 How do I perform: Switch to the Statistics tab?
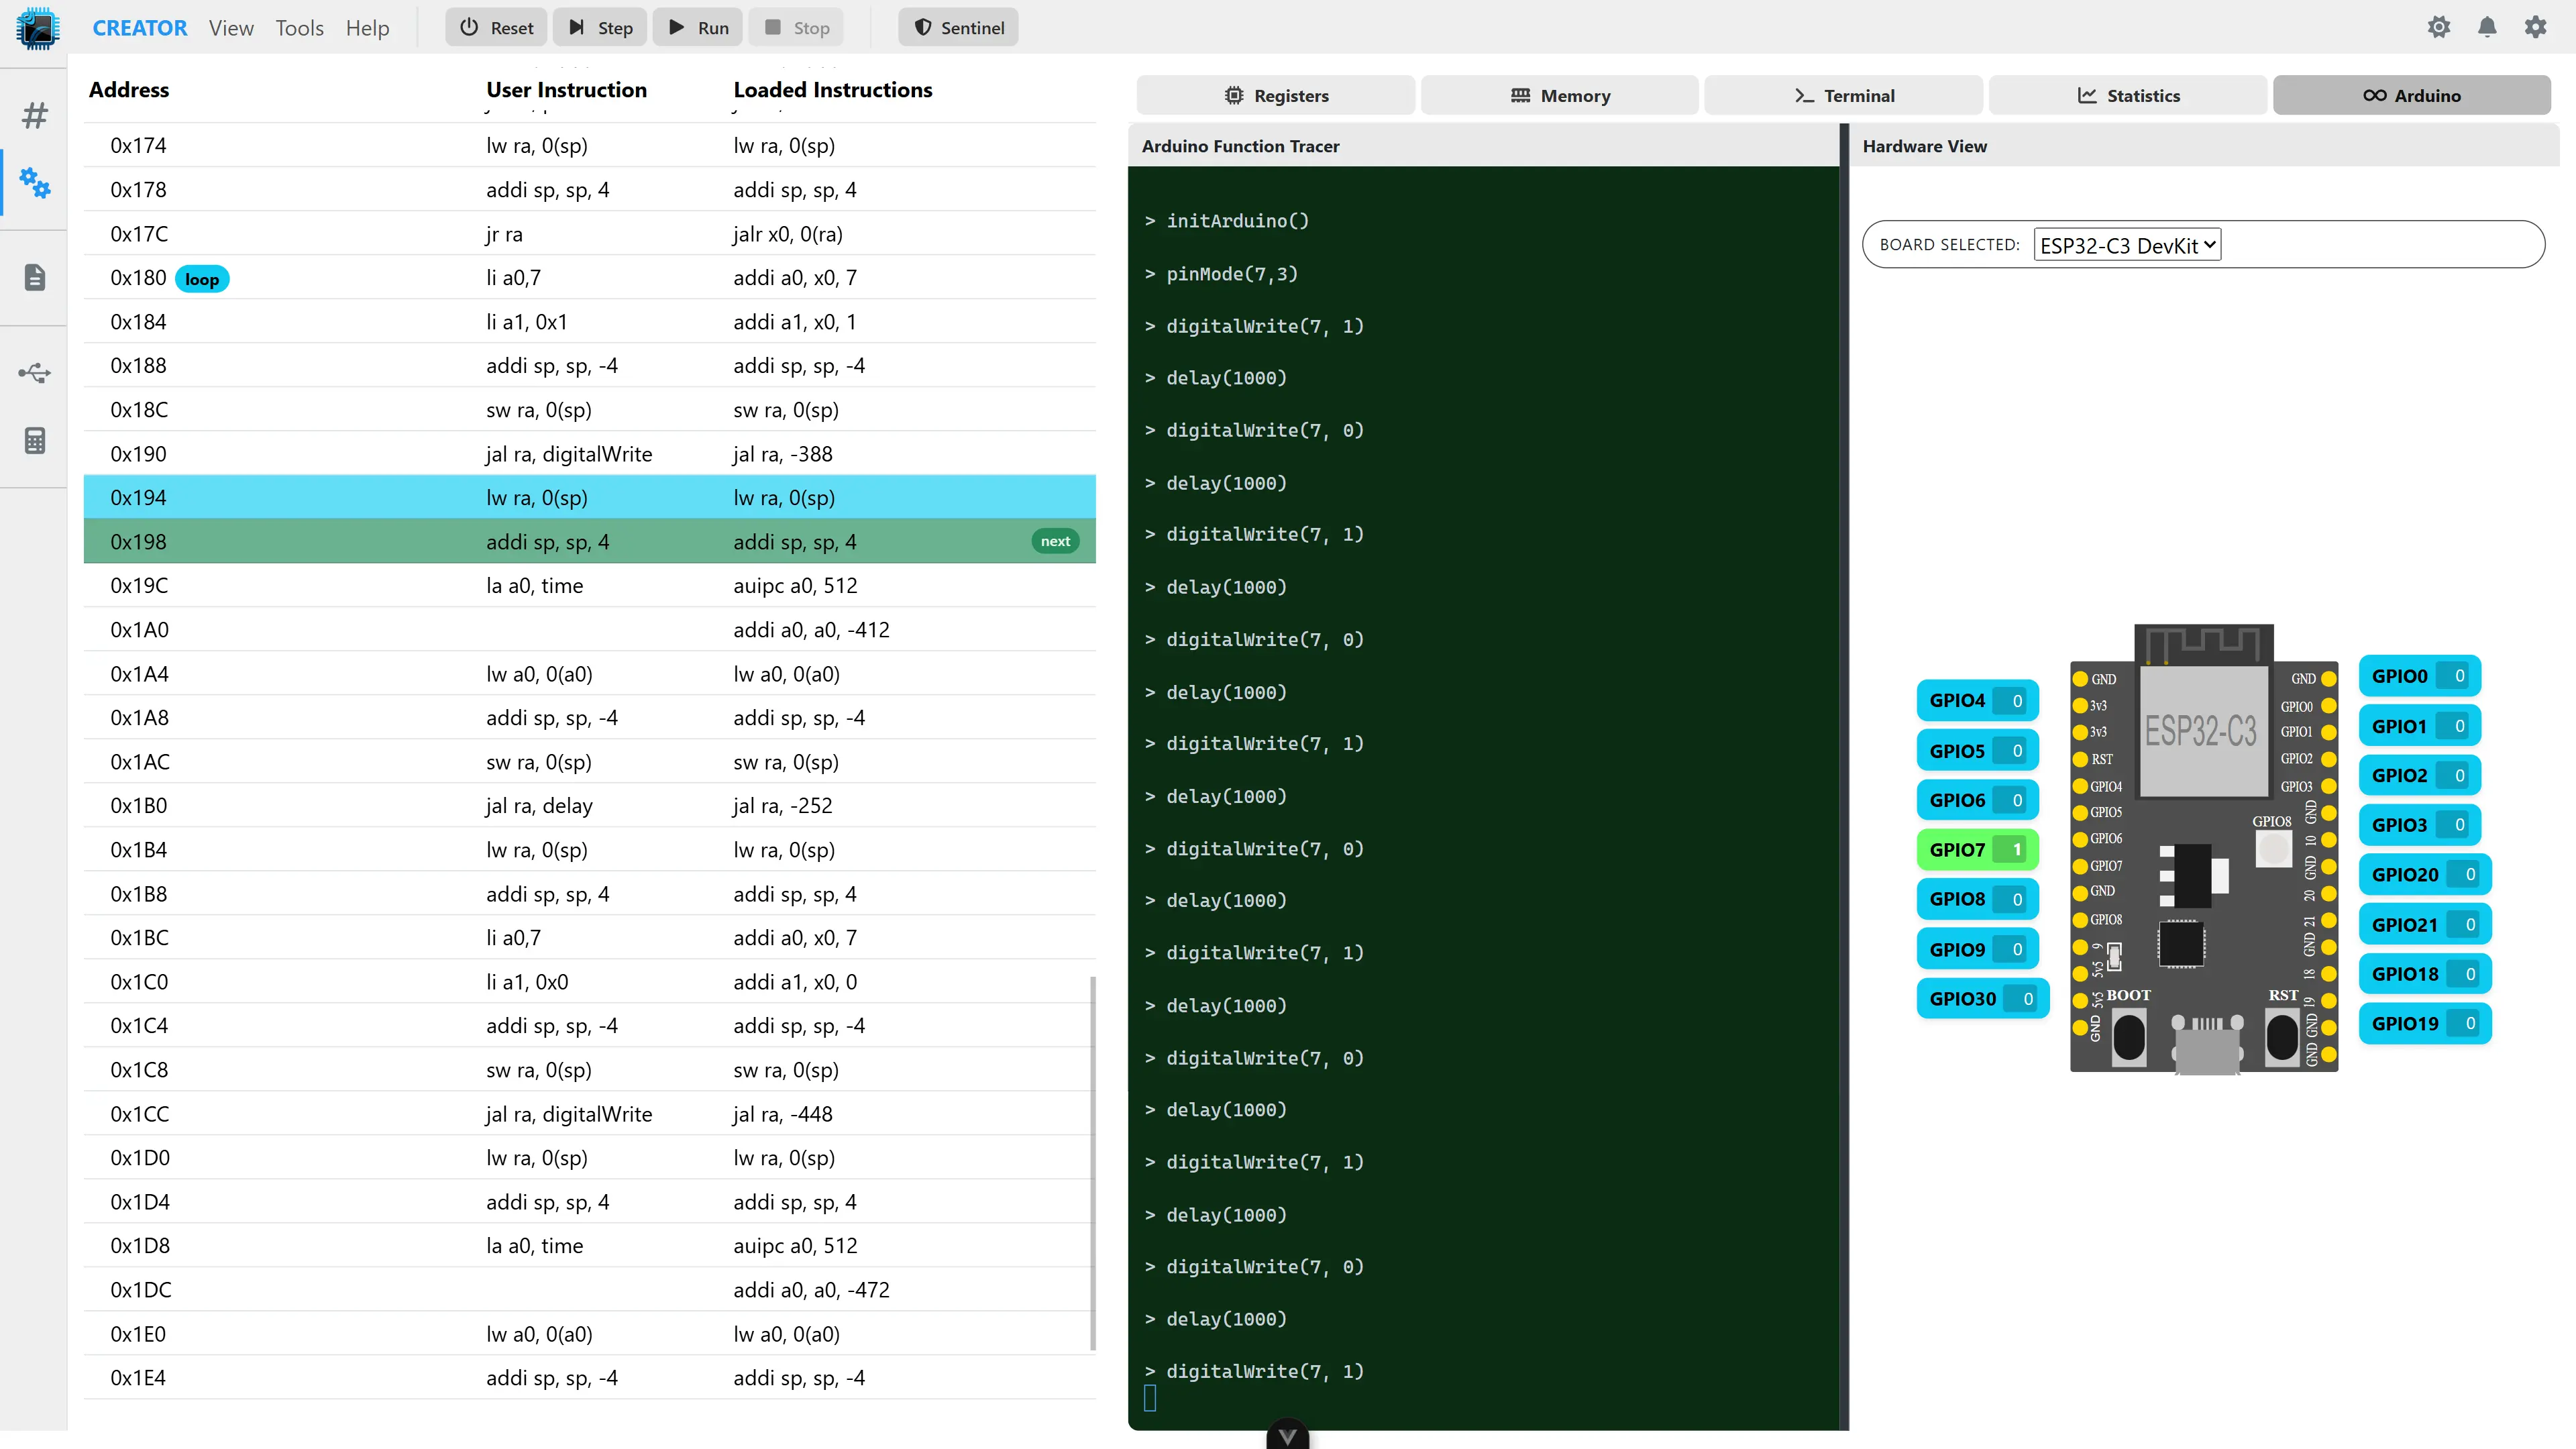click(2128, 95)
